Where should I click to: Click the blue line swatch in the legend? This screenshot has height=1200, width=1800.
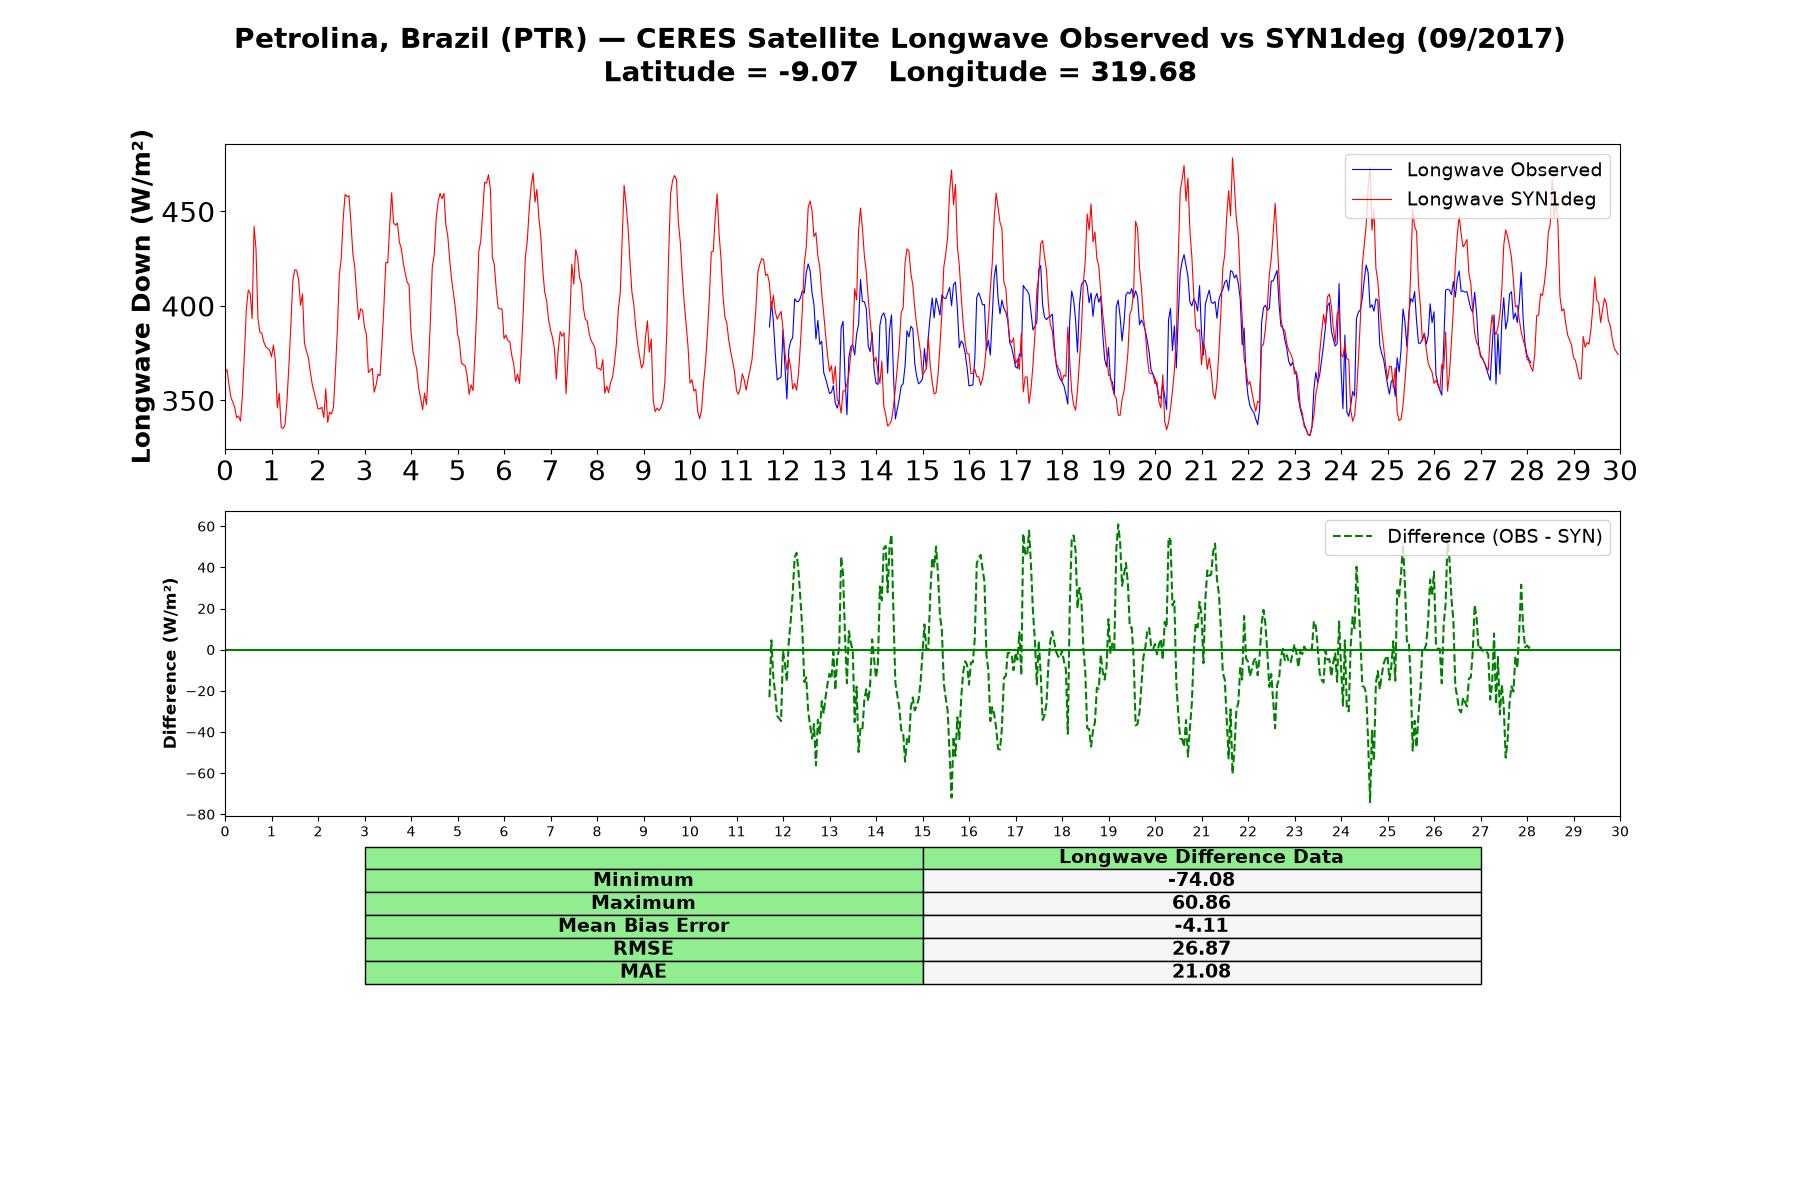(1371, 170)
